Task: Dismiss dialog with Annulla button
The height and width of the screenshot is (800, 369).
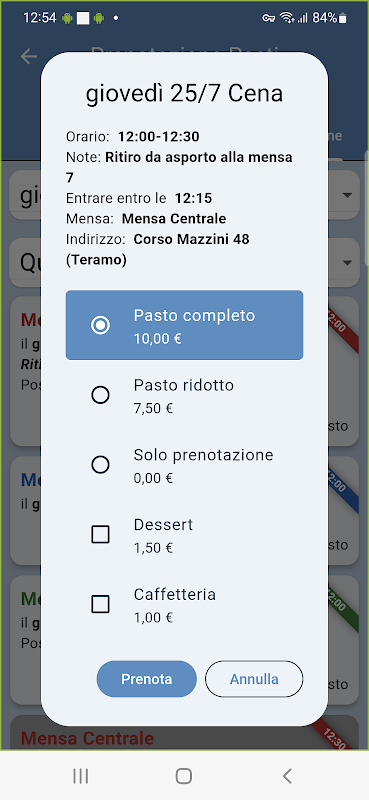Action: coord(254,679)
